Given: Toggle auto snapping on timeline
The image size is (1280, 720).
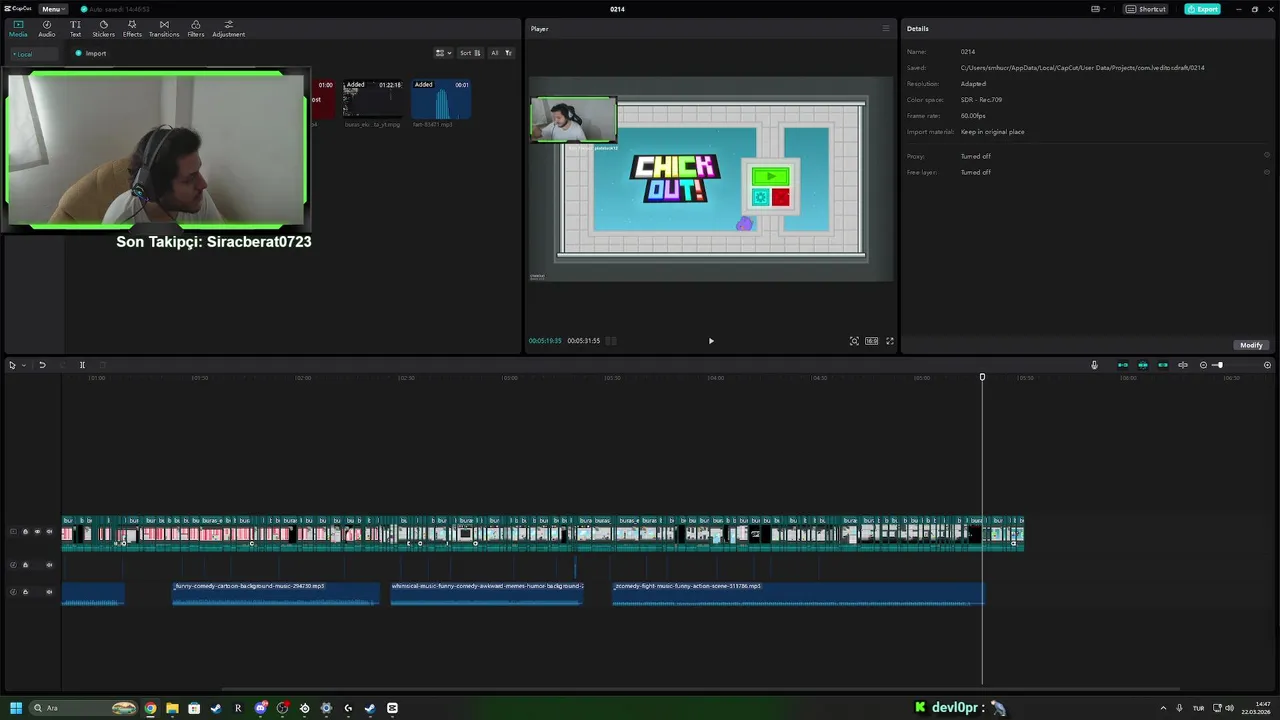Looking at the screenshot, I should click(1143, 365).
